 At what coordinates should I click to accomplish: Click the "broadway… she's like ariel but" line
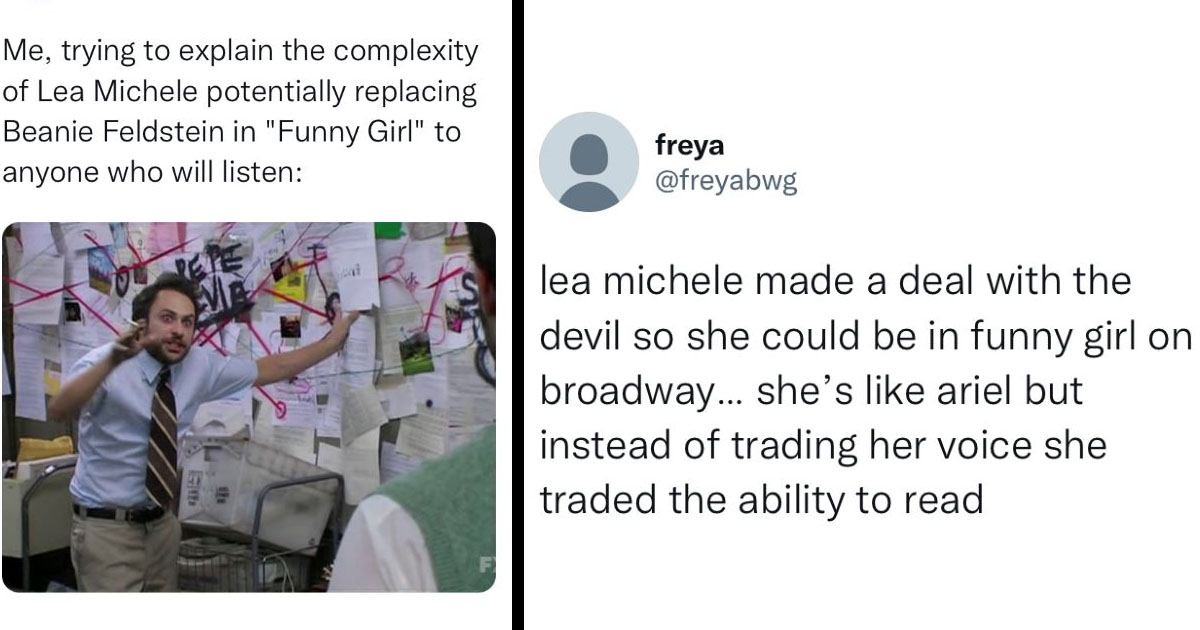click(811, 391)
